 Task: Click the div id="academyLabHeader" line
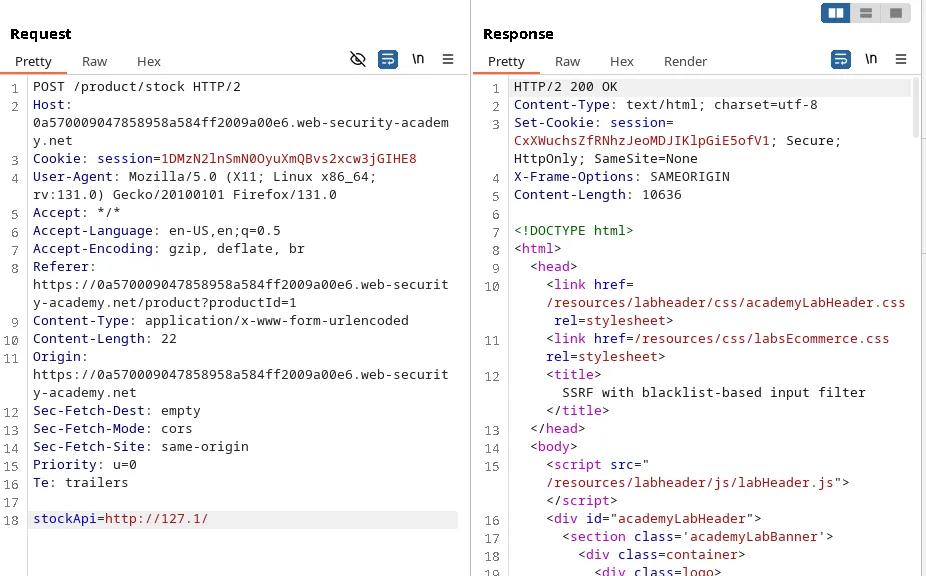point(653,519)
